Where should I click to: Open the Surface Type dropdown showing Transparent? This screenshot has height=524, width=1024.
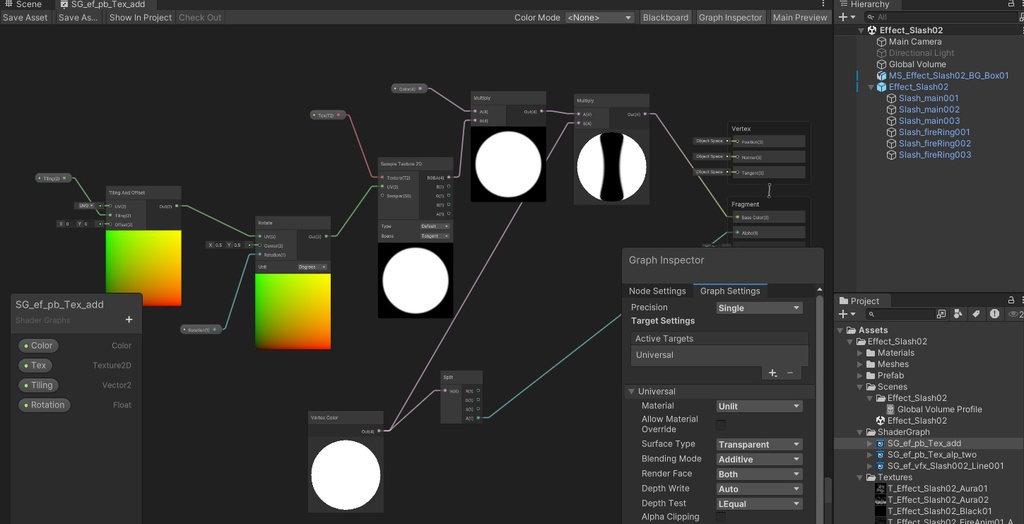[759, 444]
